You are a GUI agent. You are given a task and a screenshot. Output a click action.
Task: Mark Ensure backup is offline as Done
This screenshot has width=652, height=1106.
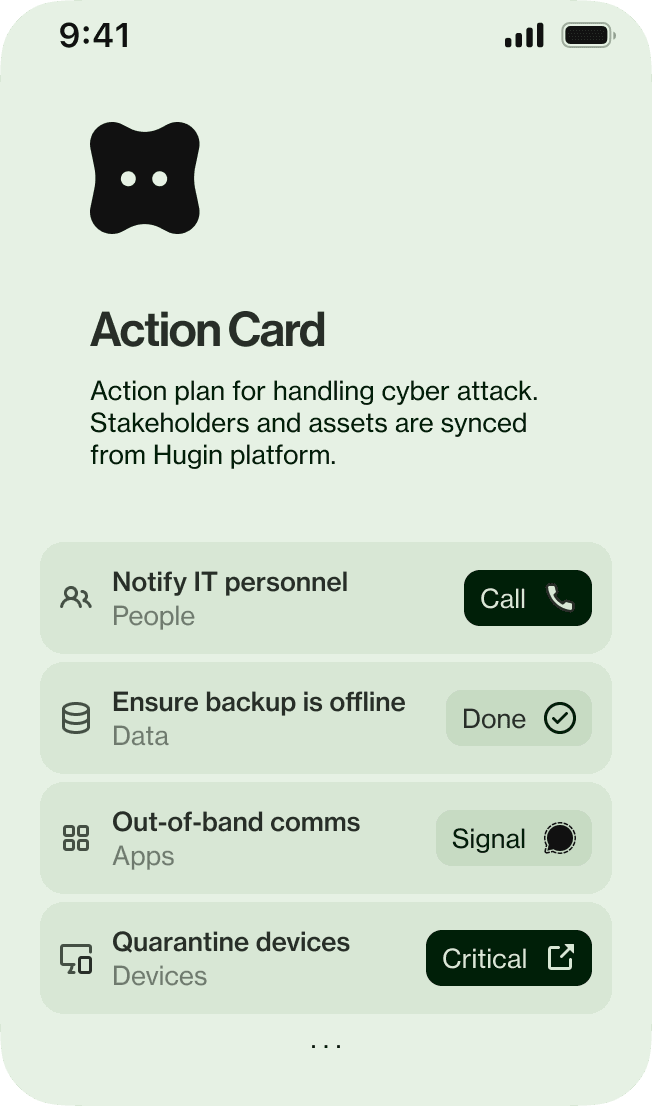coord(518,718)
